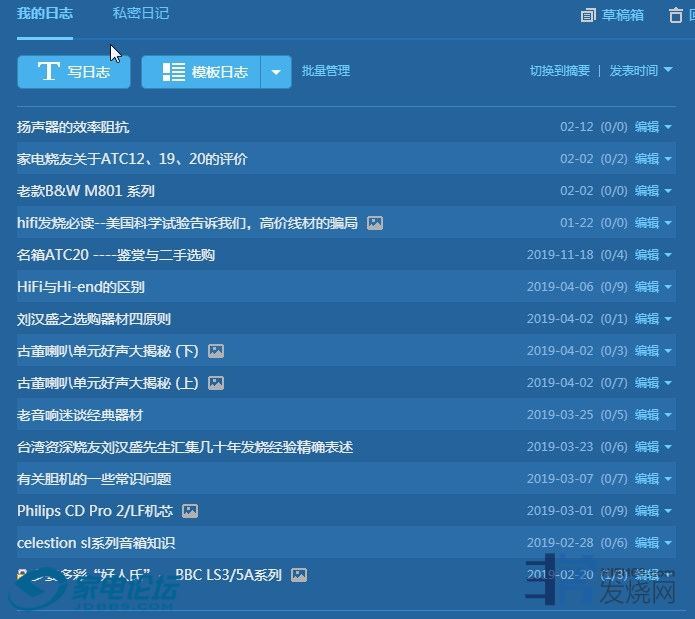Open the 发表时间 sort dropdown
Image resolution: width=695 pixels, height=619 pixels.
pyautogui.click(x=640, y=71)
